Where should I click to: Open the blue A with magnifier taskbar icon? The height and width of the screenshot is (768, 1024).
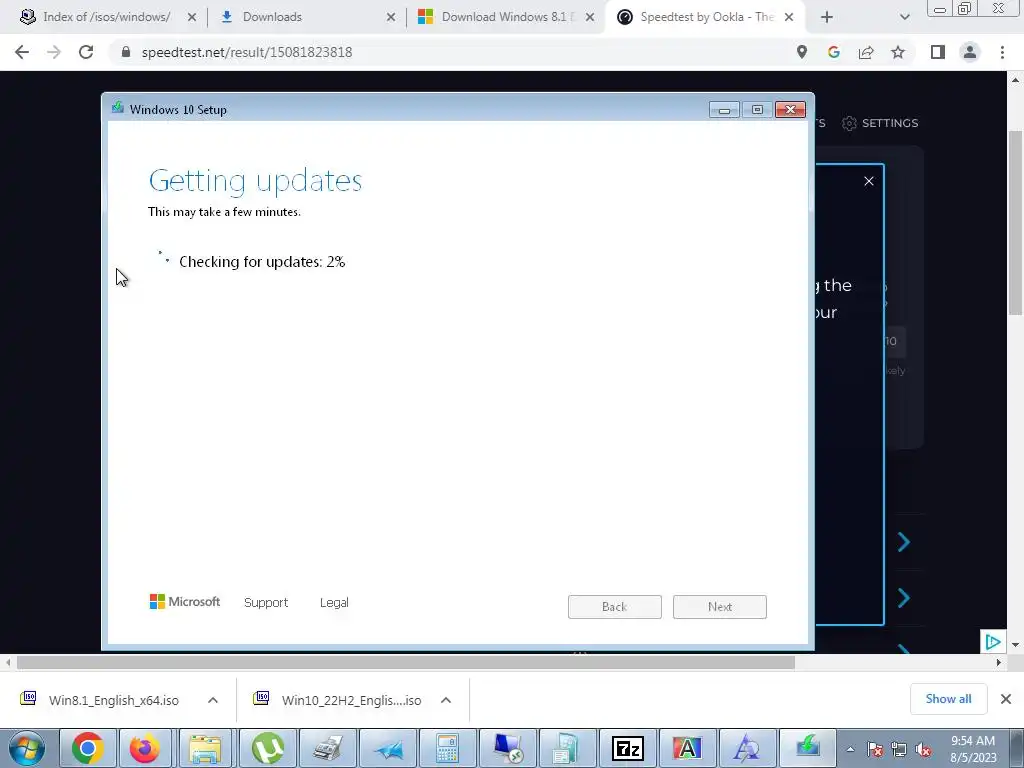coord(746,748)
